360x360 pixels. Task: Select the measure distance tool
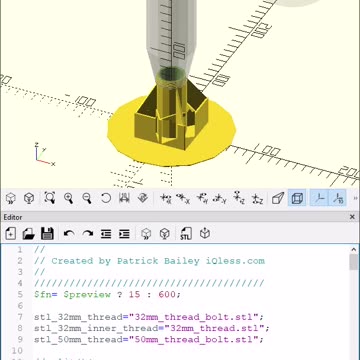(x=124, y=199)
